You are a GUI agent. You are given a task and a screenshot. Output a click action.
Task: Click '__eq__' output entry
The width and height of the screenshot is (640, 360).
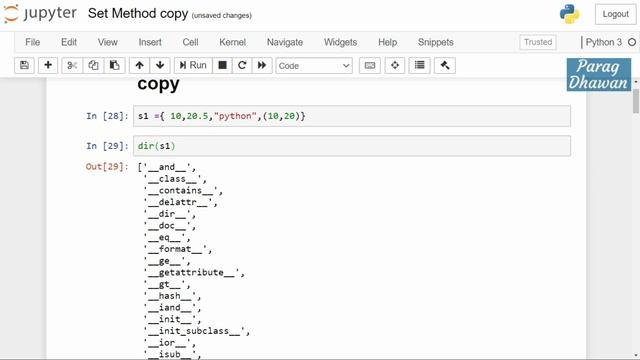coord(164,237)
